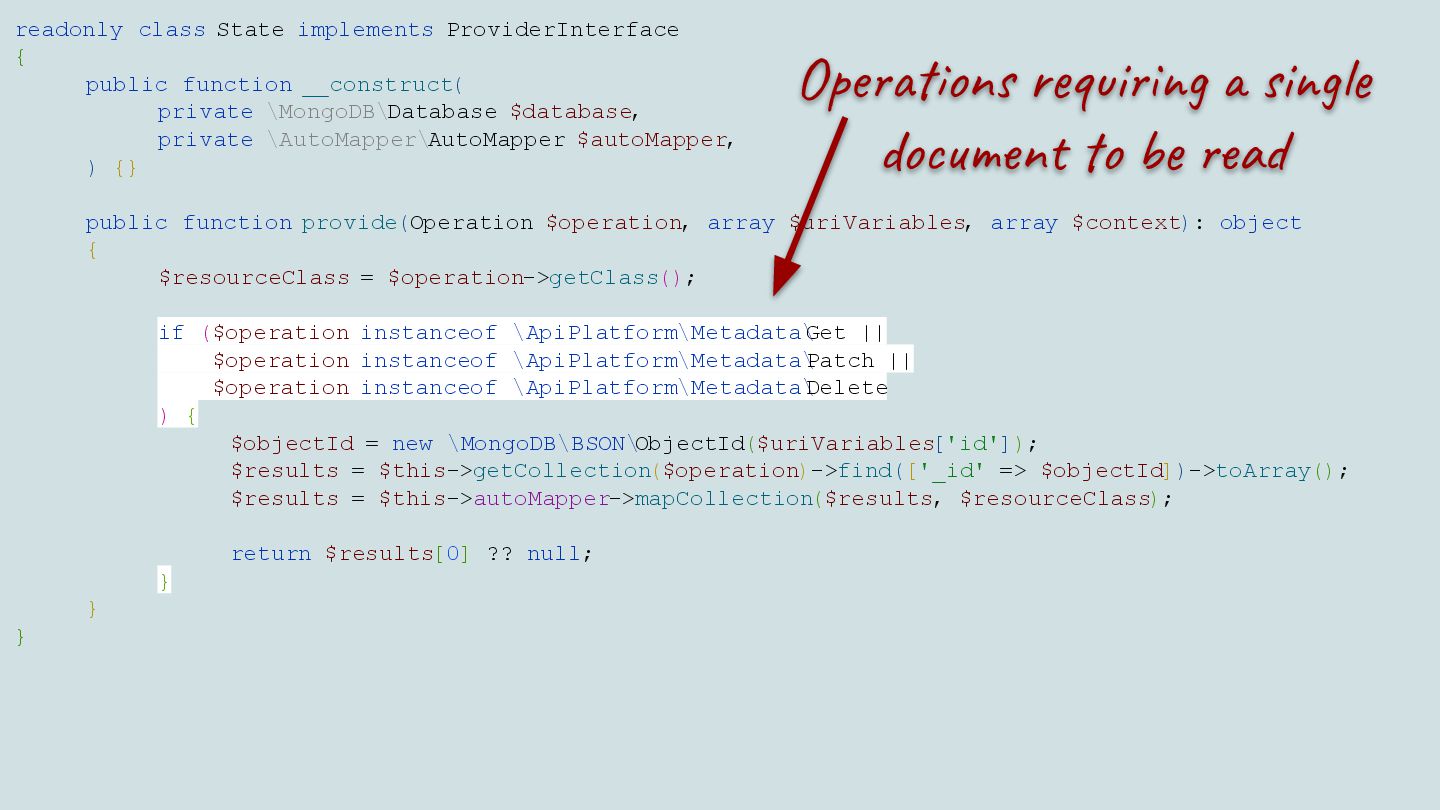Click the 'Operation' type hint in provide signature
Screen dimensions: 1440x810
coord(471,223)
